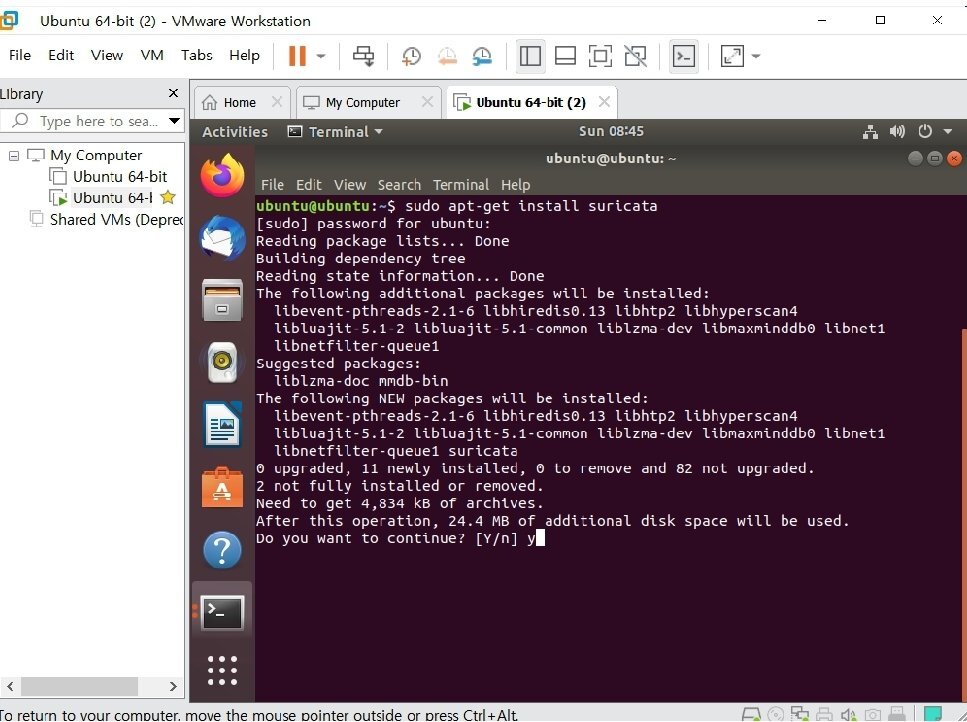This screenshot has height=722, width=967.
Task: Click the Library search field
Action: (x=89, y=121)
